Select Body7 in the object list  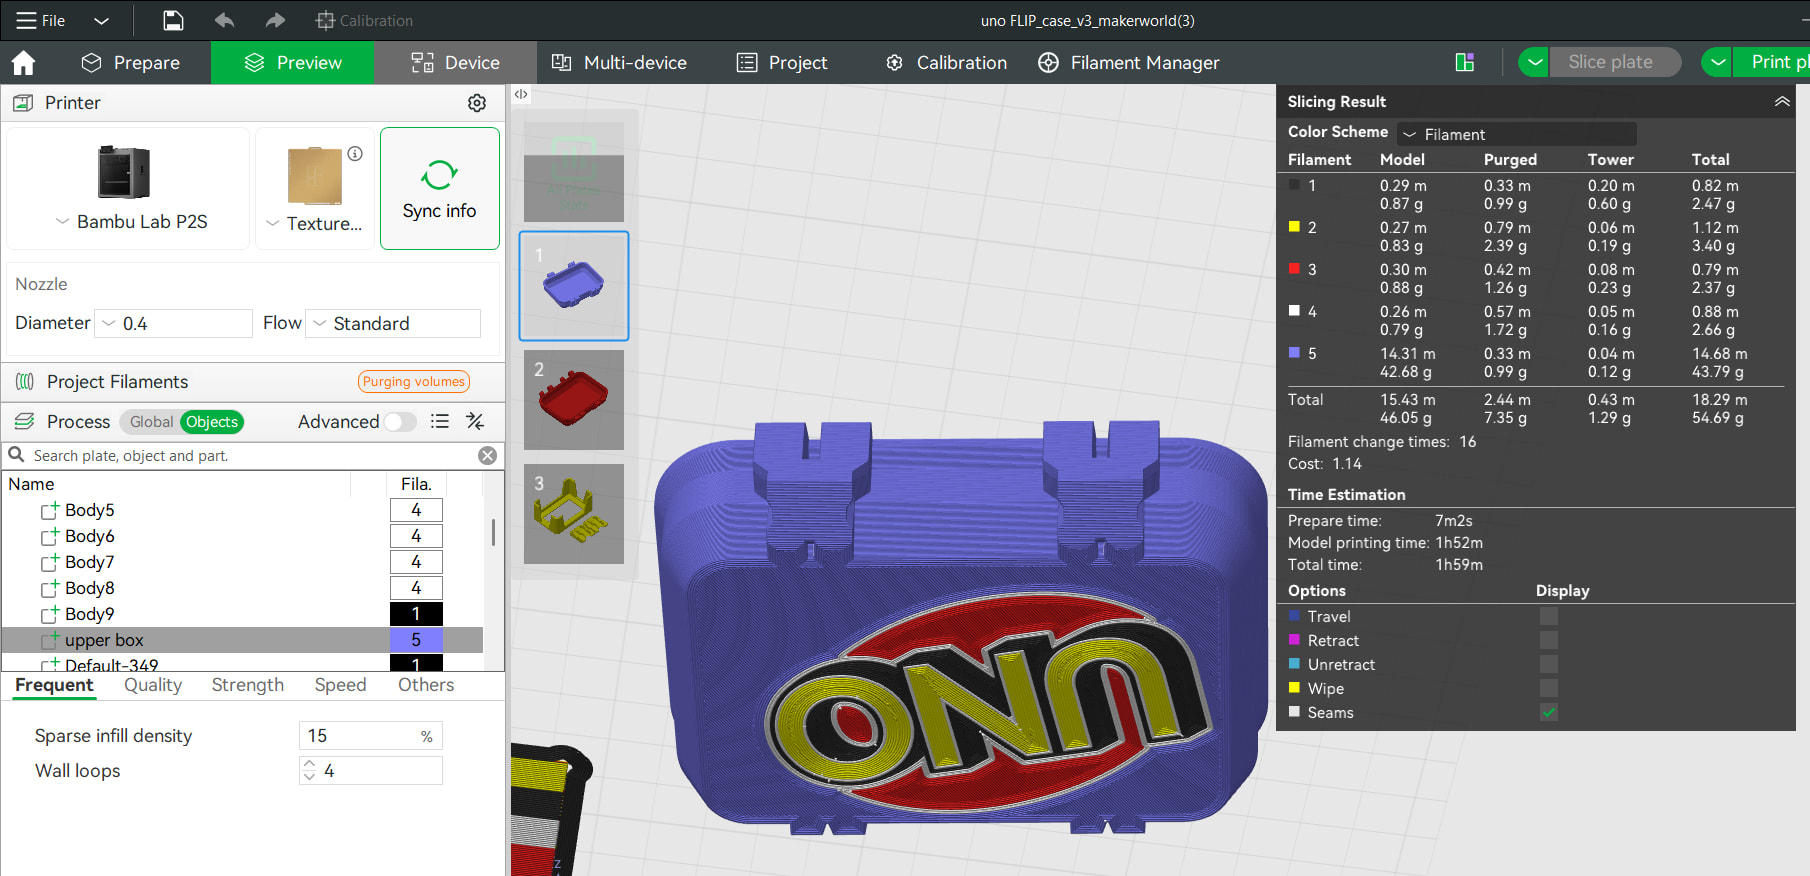90,562
